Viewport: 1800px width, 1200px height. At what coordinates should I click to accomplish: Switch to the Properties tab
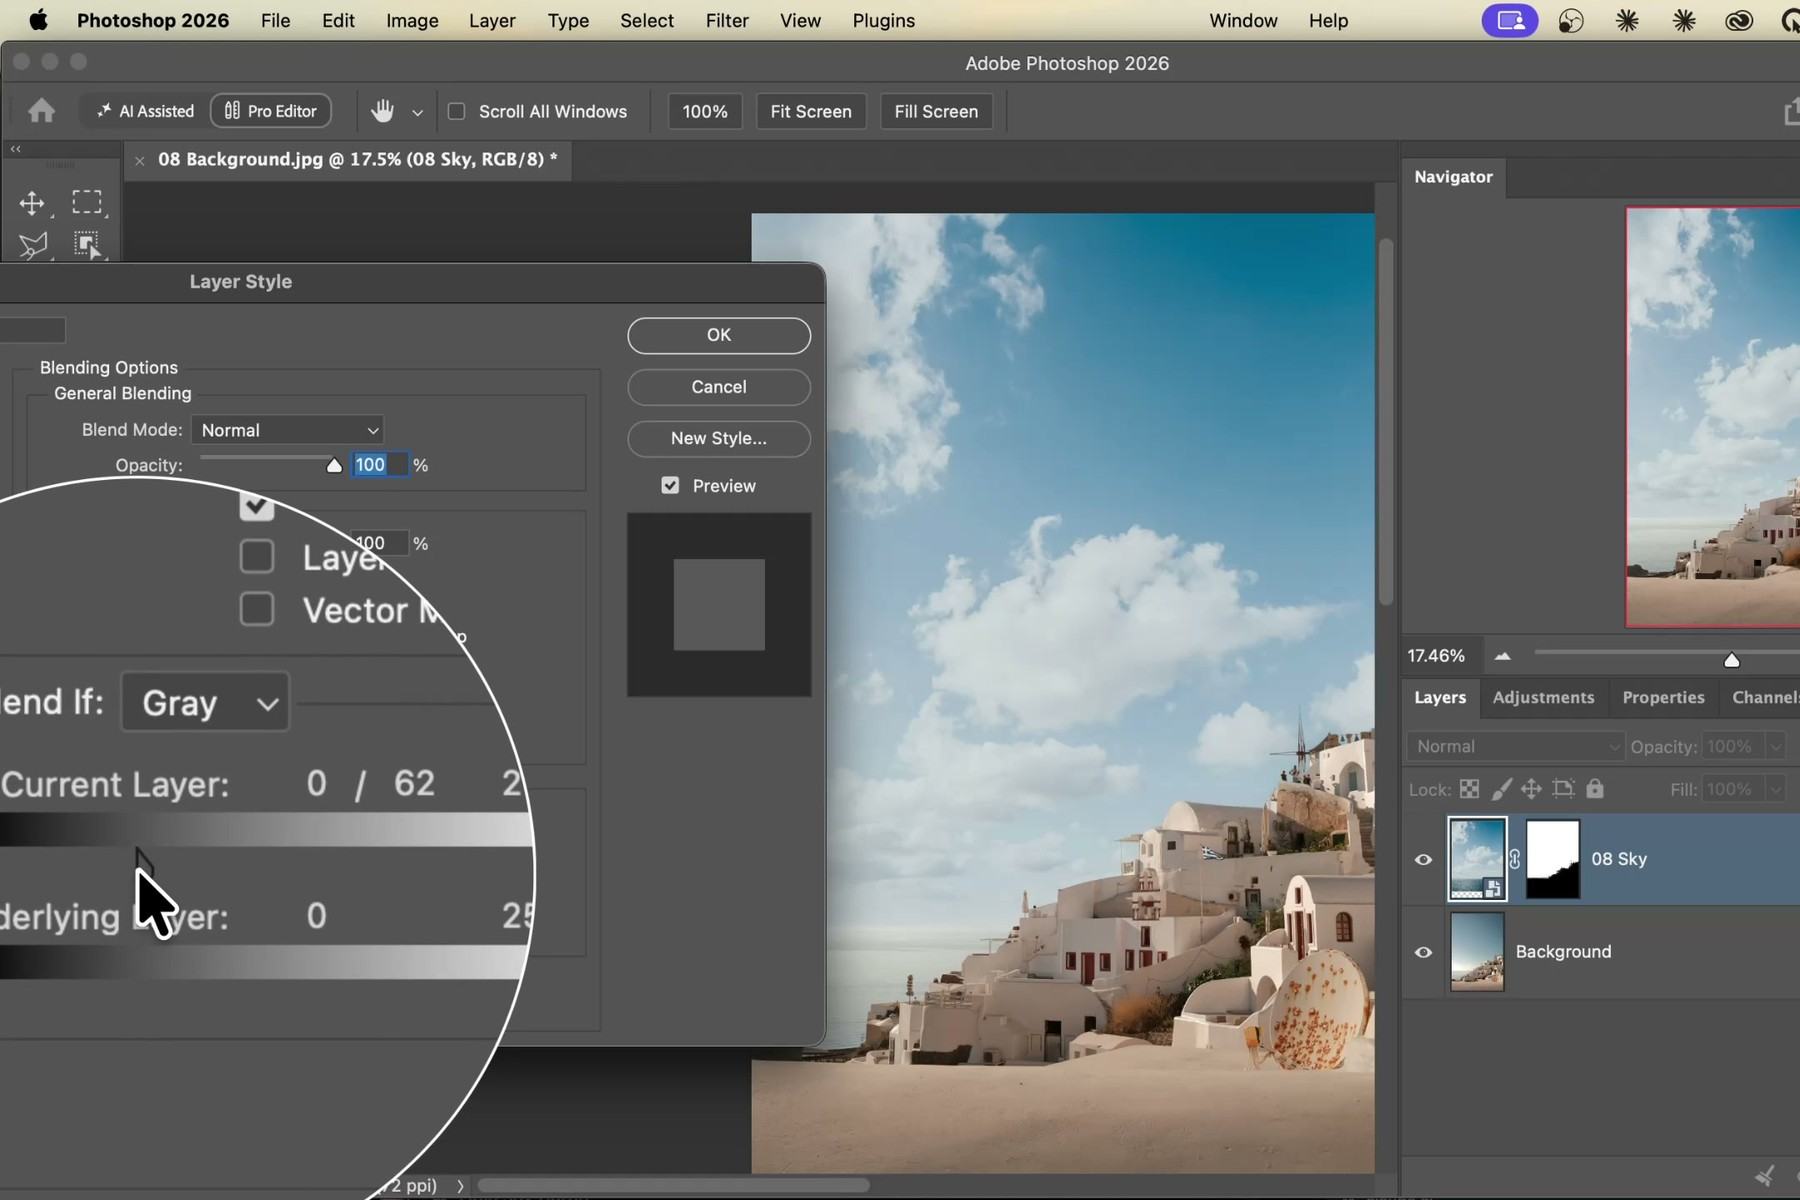click(x=1663, y=697)
